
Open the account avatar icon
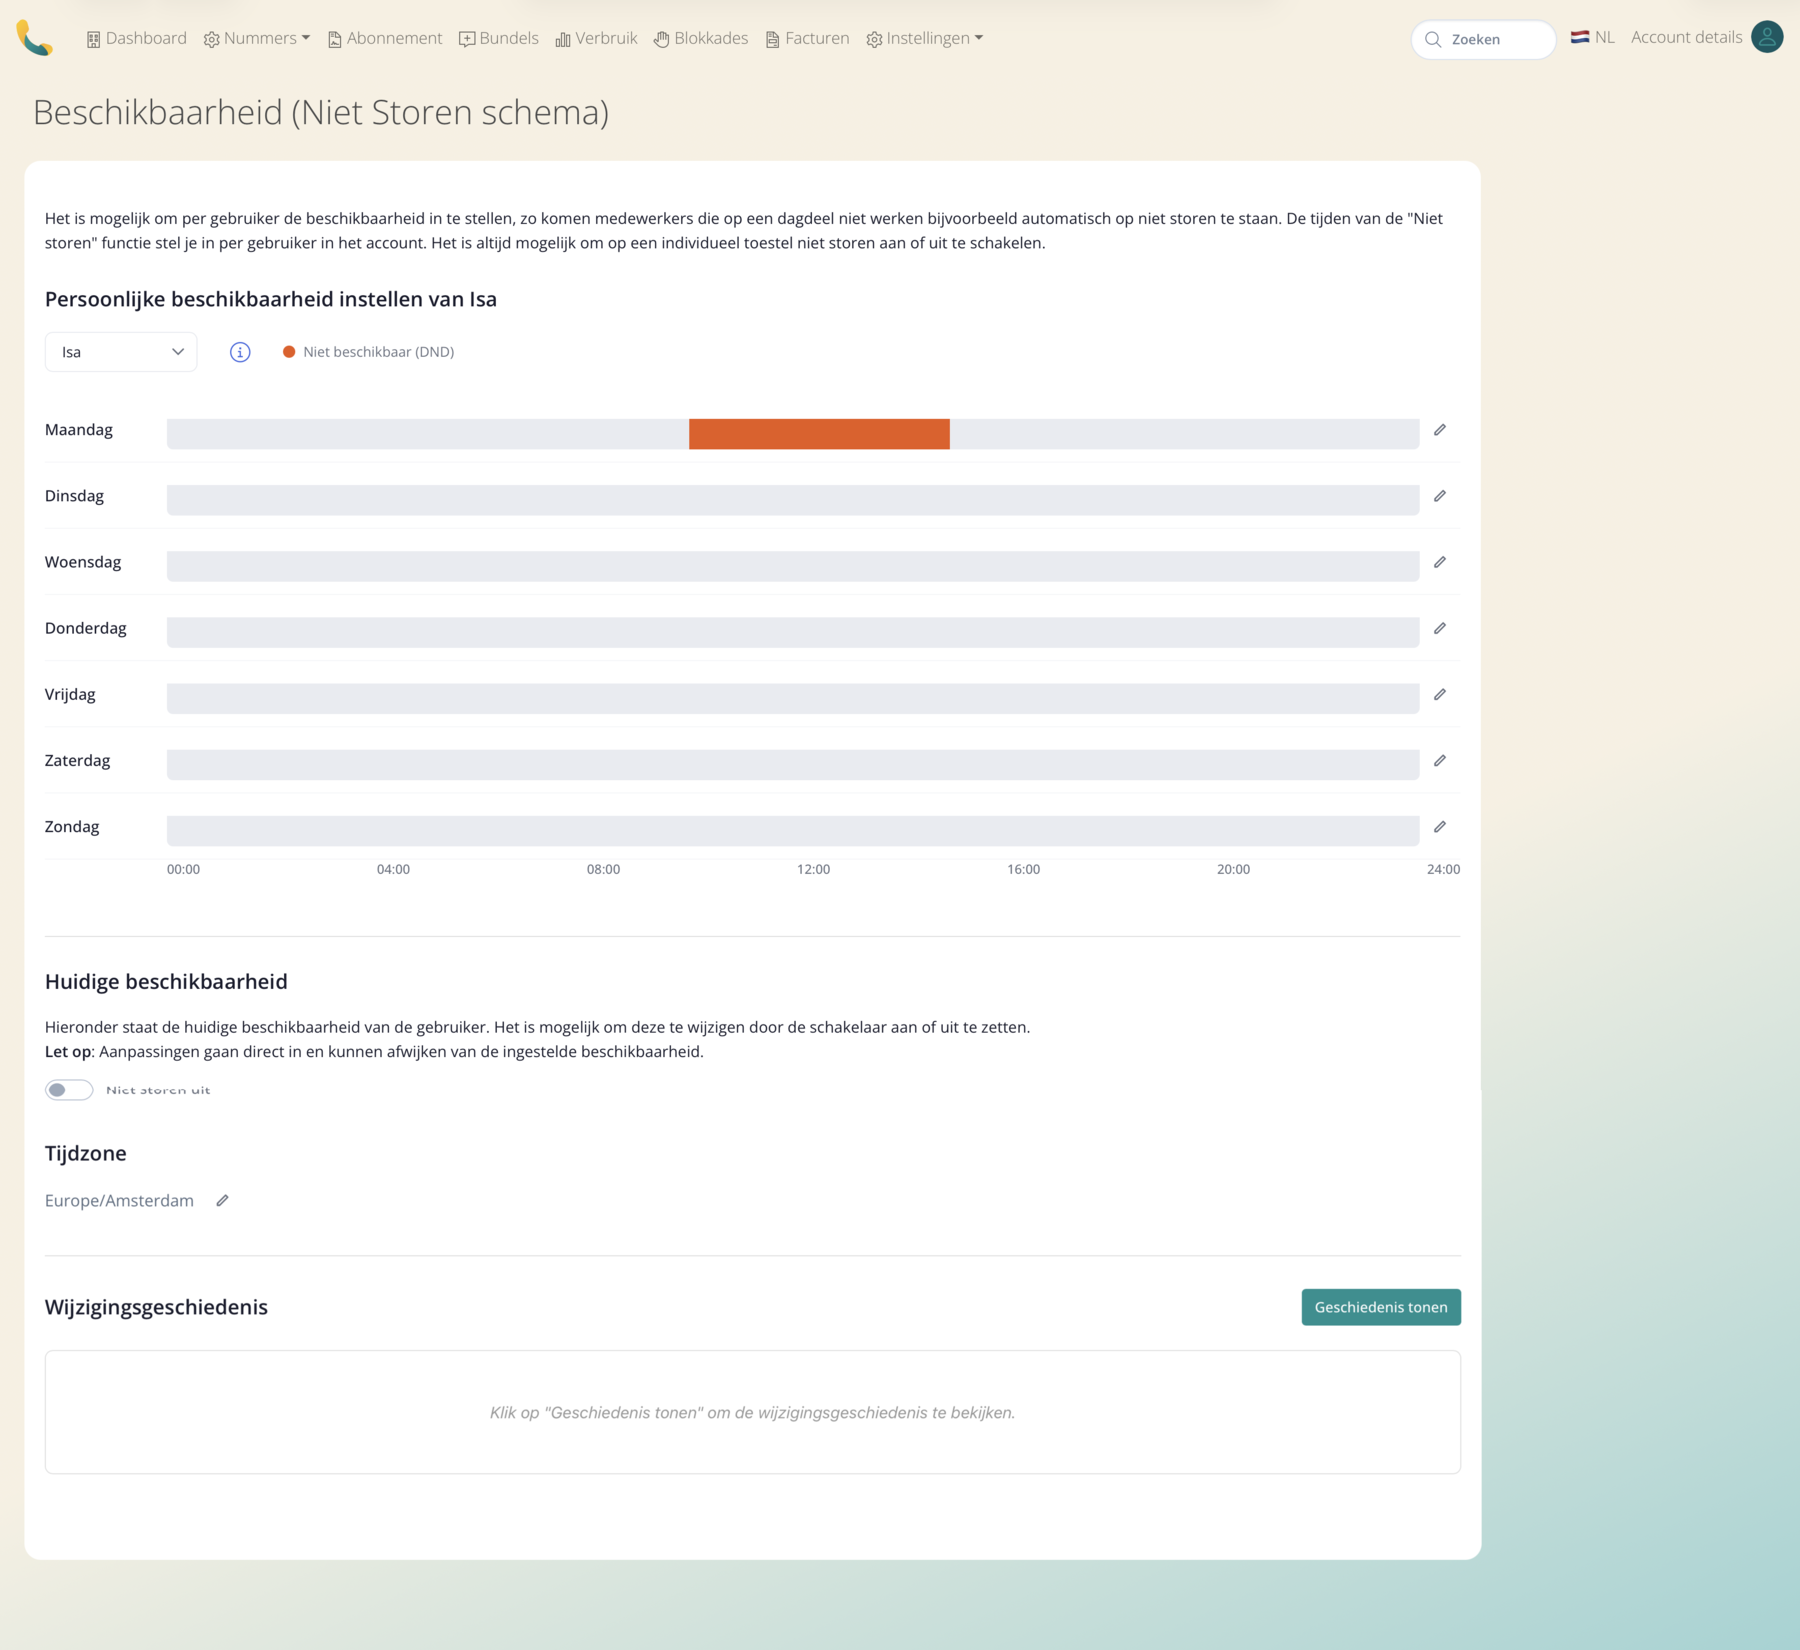point(1767,37)
